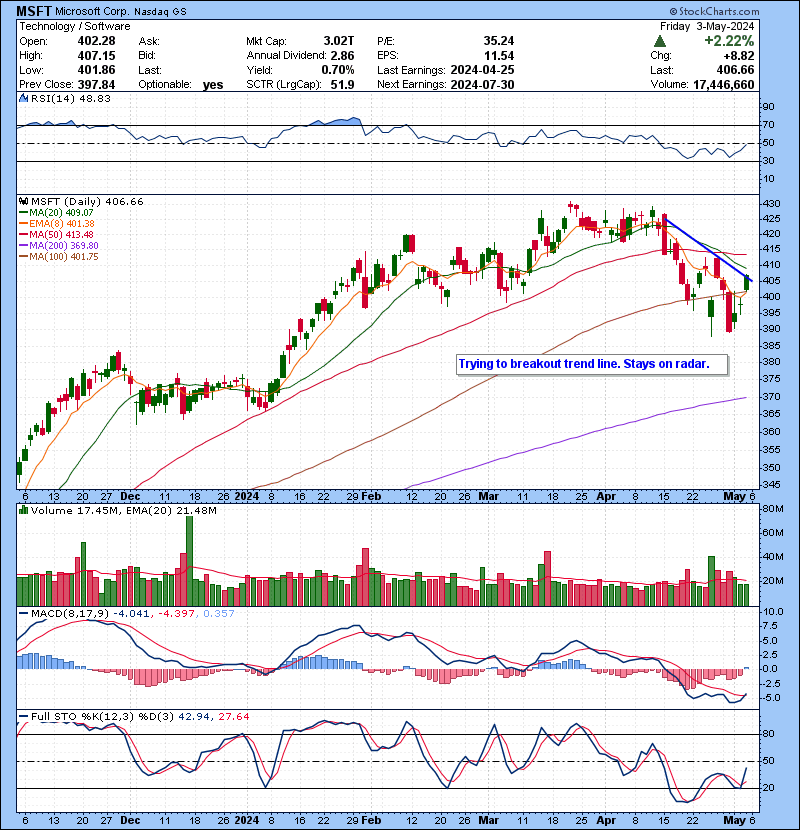Click the Annual Dividend value 2.86
Image resolution: width=800 pixels, height=830 pixels.
pos(342,56)
